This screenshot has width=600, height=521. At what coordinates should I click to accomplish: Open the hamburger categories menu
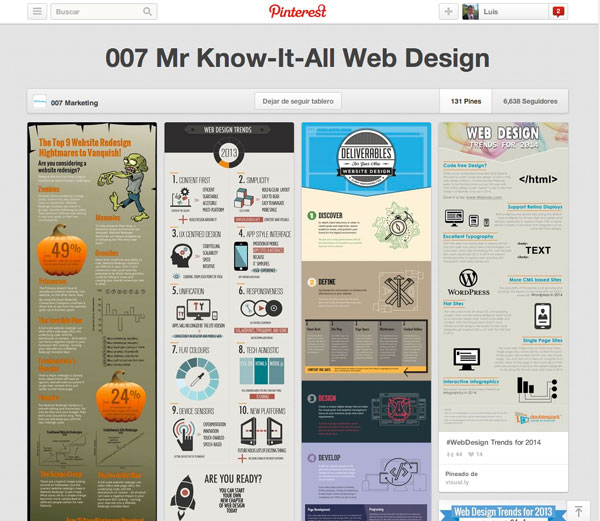click(37, 11)
